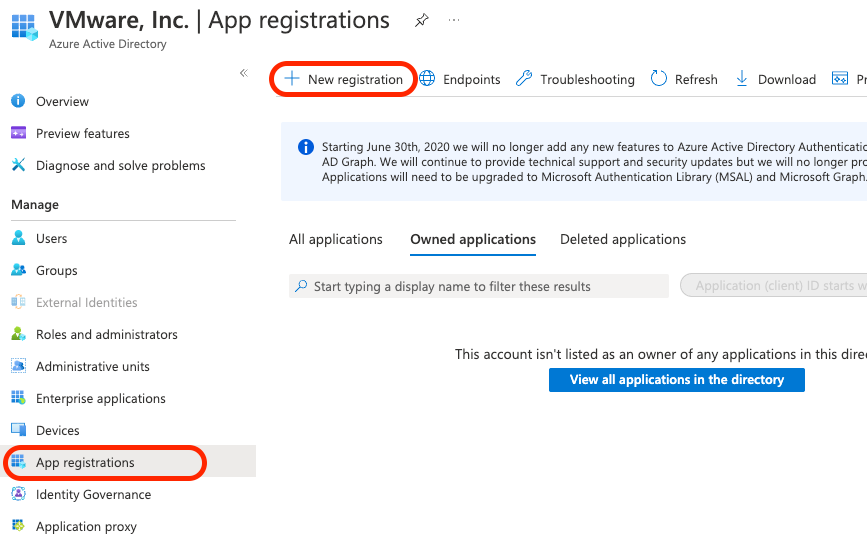Open Overview in the sidebar
The height and width of the screenshot is (538, 867).
62,101
